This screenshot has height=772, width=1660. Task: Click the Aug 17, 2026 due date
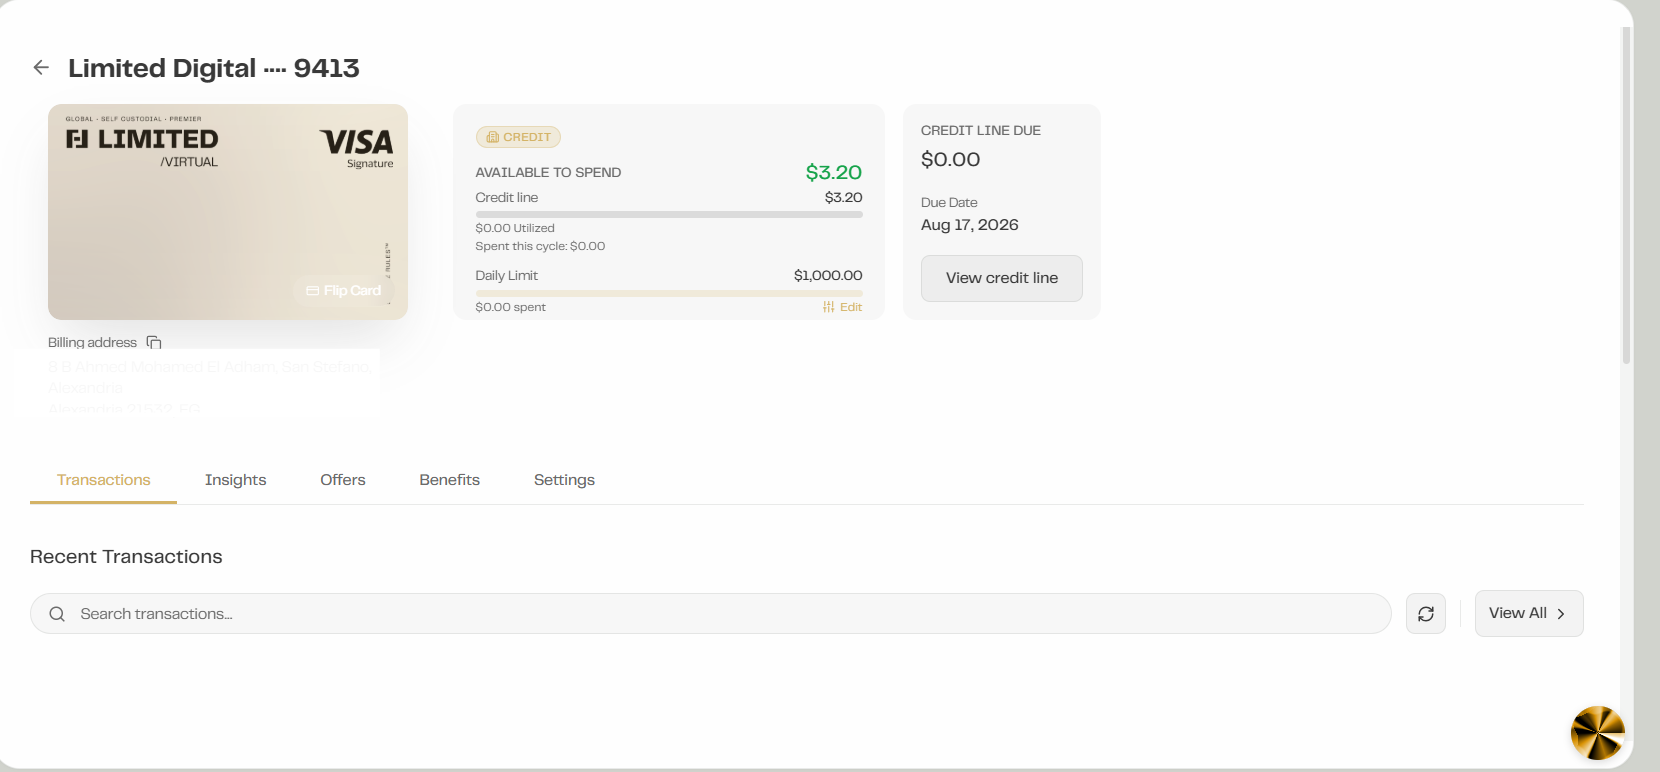tap(970, 225)
